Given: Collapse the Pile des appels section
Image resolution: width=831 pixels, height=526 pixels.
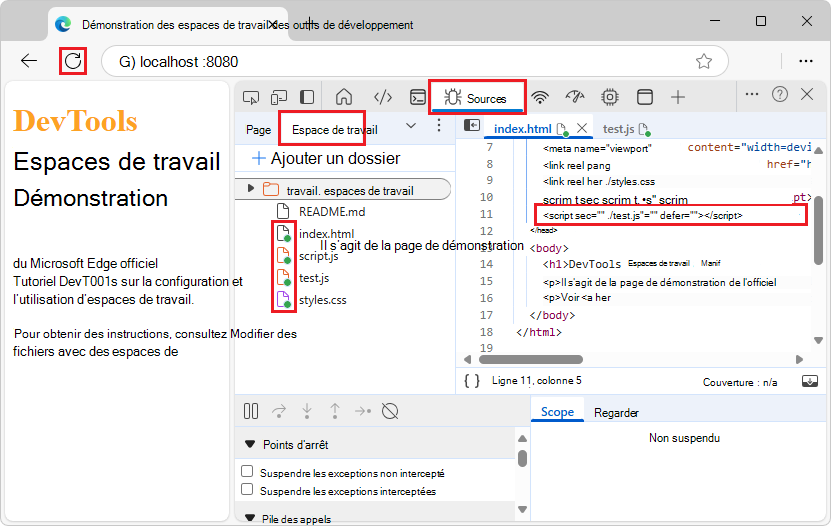Looking at the screenshot, I should [250, 518].
